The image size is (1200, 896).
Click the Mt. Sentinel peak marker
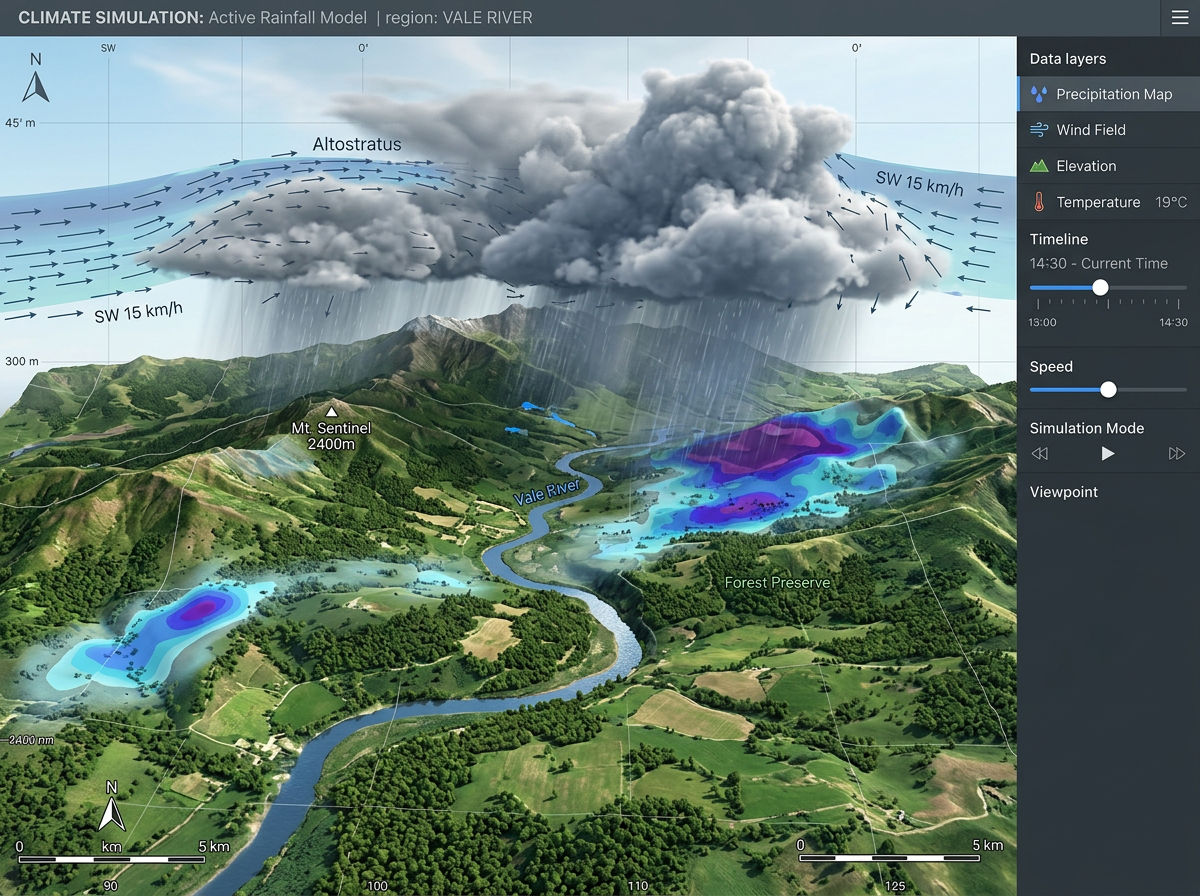tap(331, 411)
